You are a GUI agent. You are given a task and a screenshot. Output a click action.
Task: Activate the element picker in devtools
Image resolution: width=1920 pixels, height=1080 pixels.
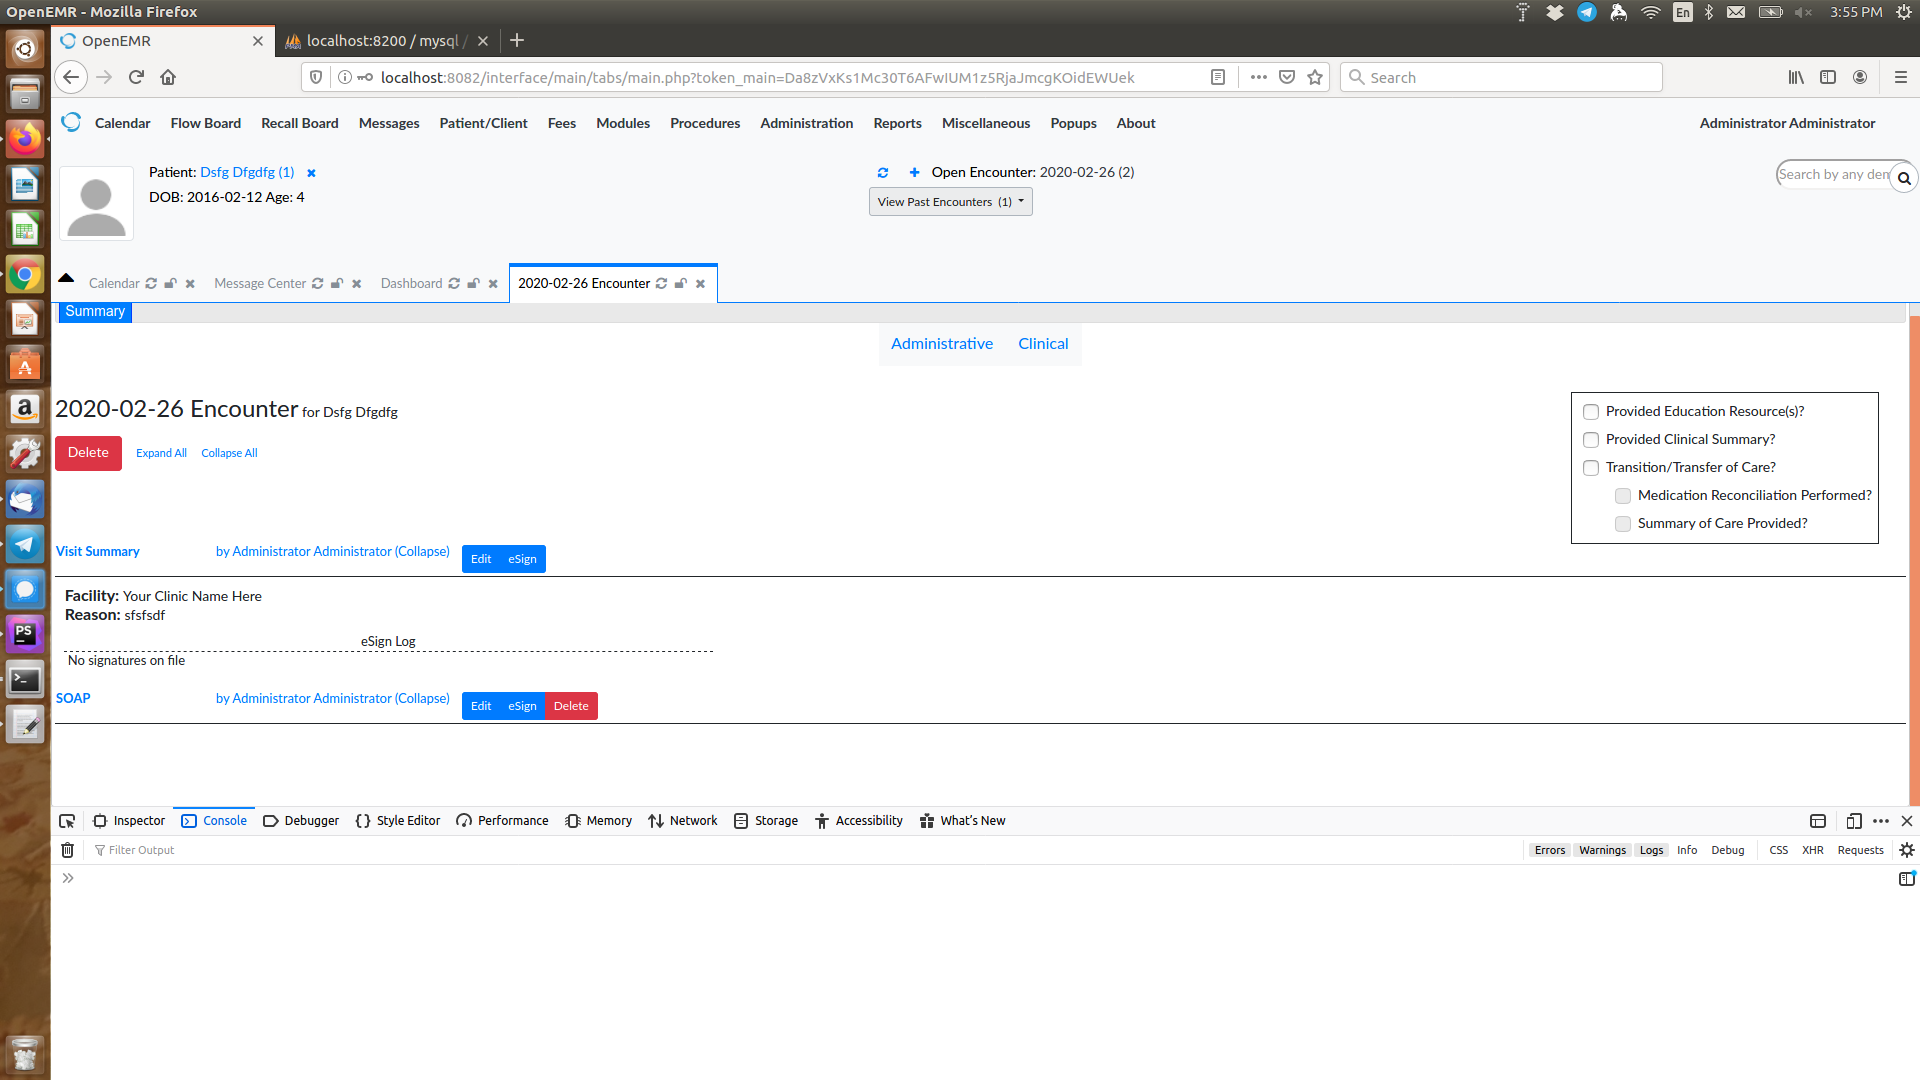tap(67, 820)
